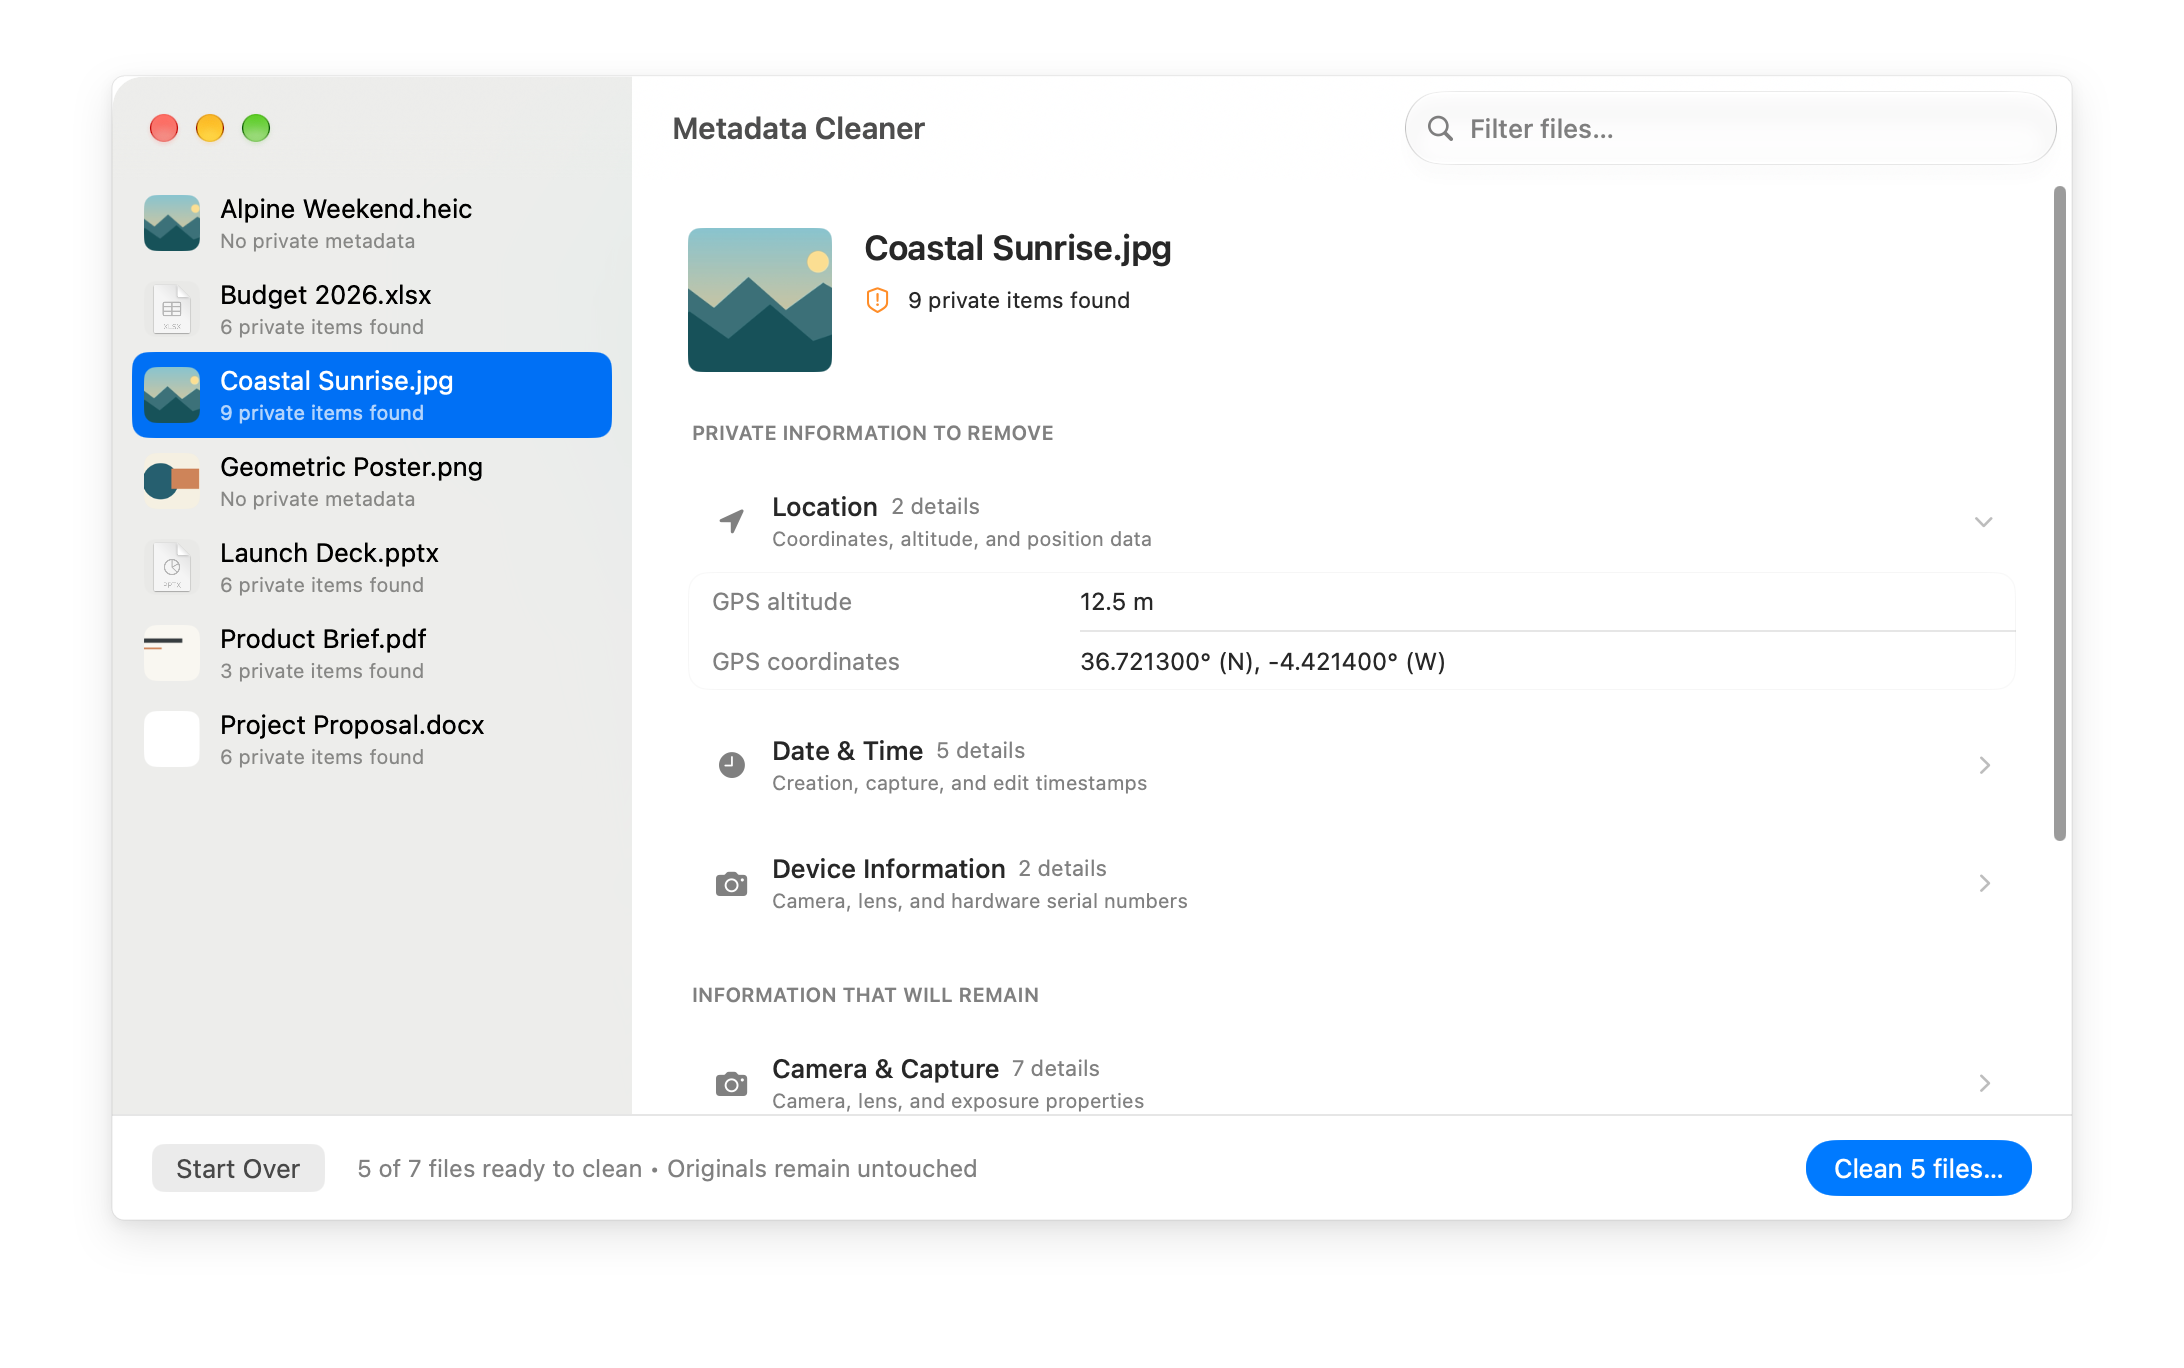Click the Camera & Capture camera icon

tap(732, 1084)
